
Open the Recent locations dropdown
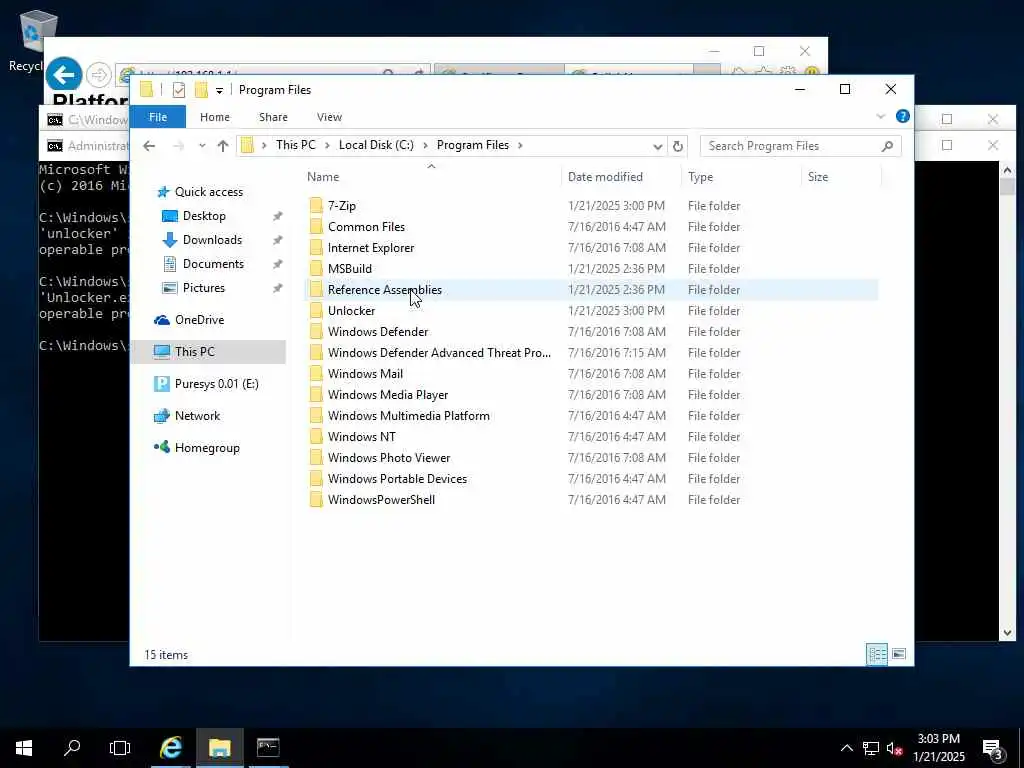tap(202, 146)
